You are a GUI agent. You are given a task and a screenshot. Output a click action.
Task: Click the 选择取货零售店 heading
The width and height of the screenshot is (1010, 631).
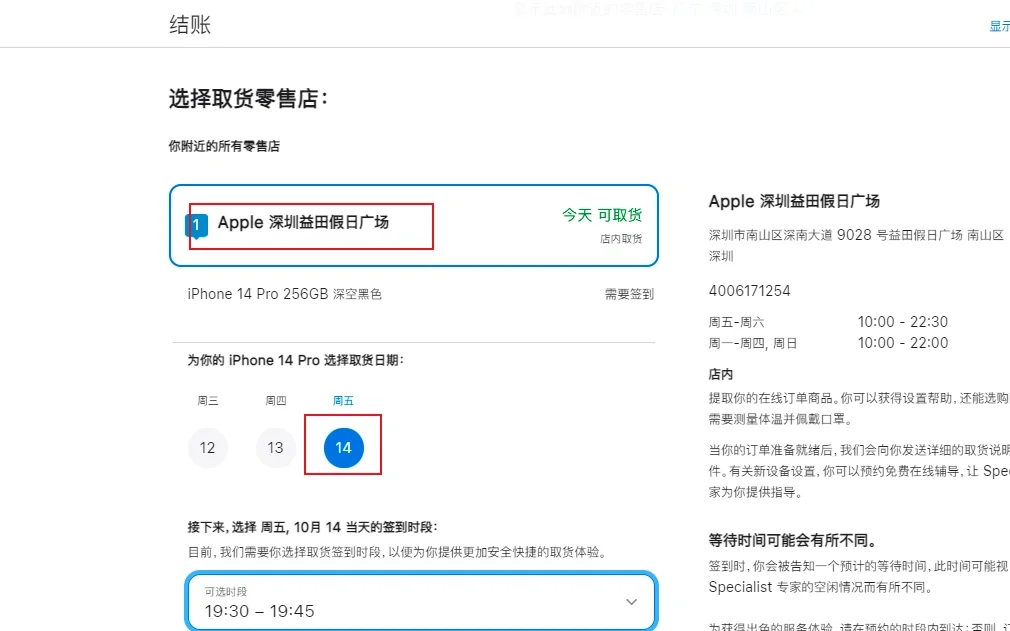coord(249,99)
